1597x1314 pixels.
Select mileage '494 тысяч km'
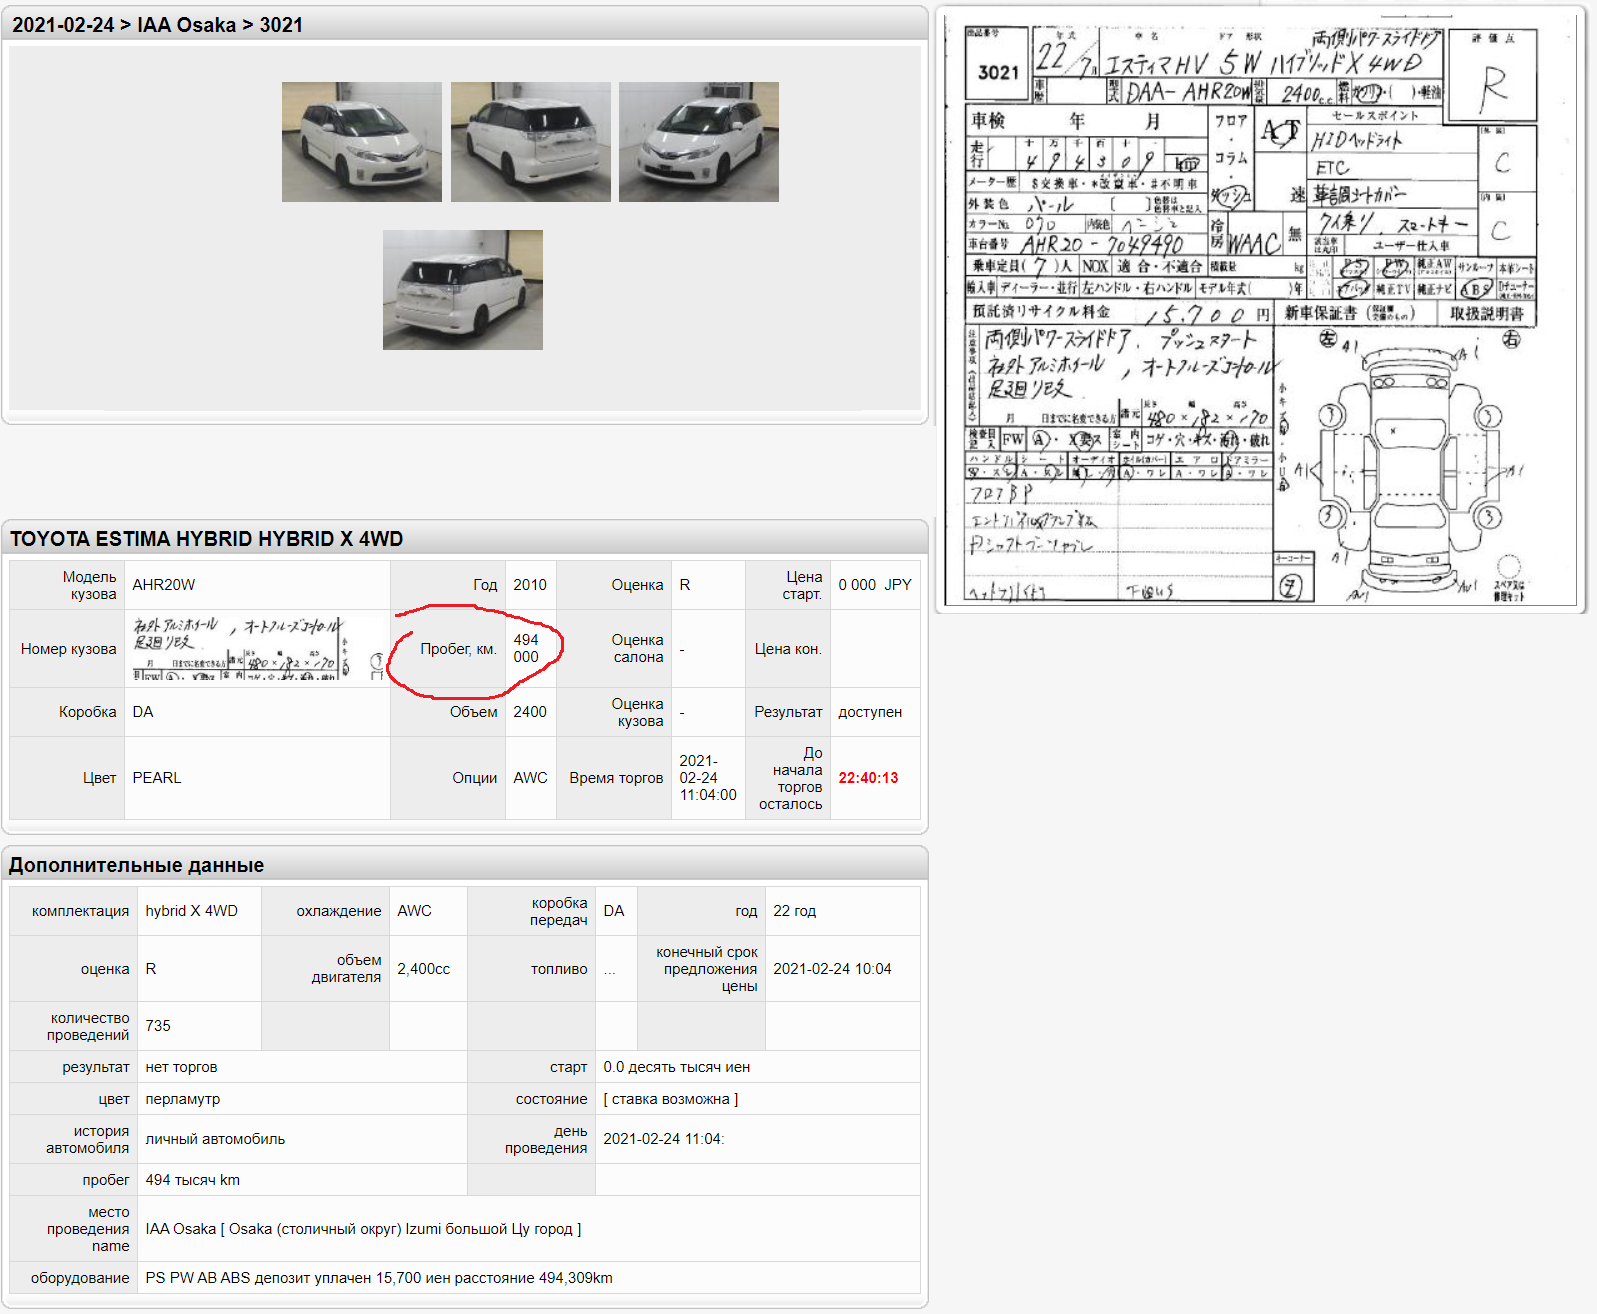point(193,1180)
